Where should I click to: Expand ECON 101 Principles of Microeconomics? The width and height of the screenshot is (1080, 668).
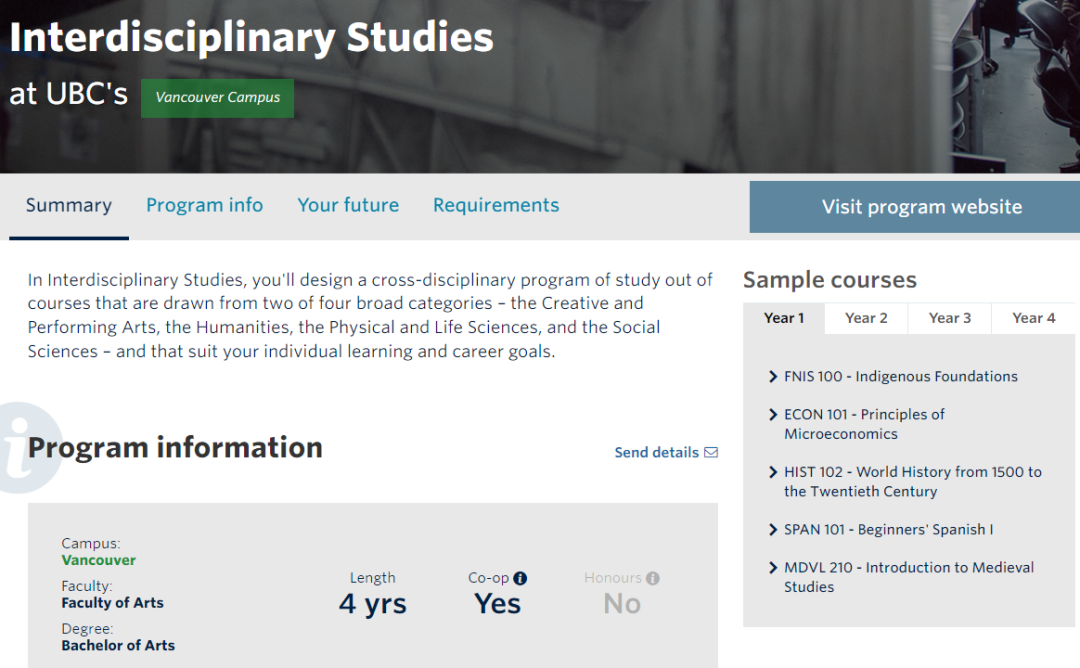(773, 415)
